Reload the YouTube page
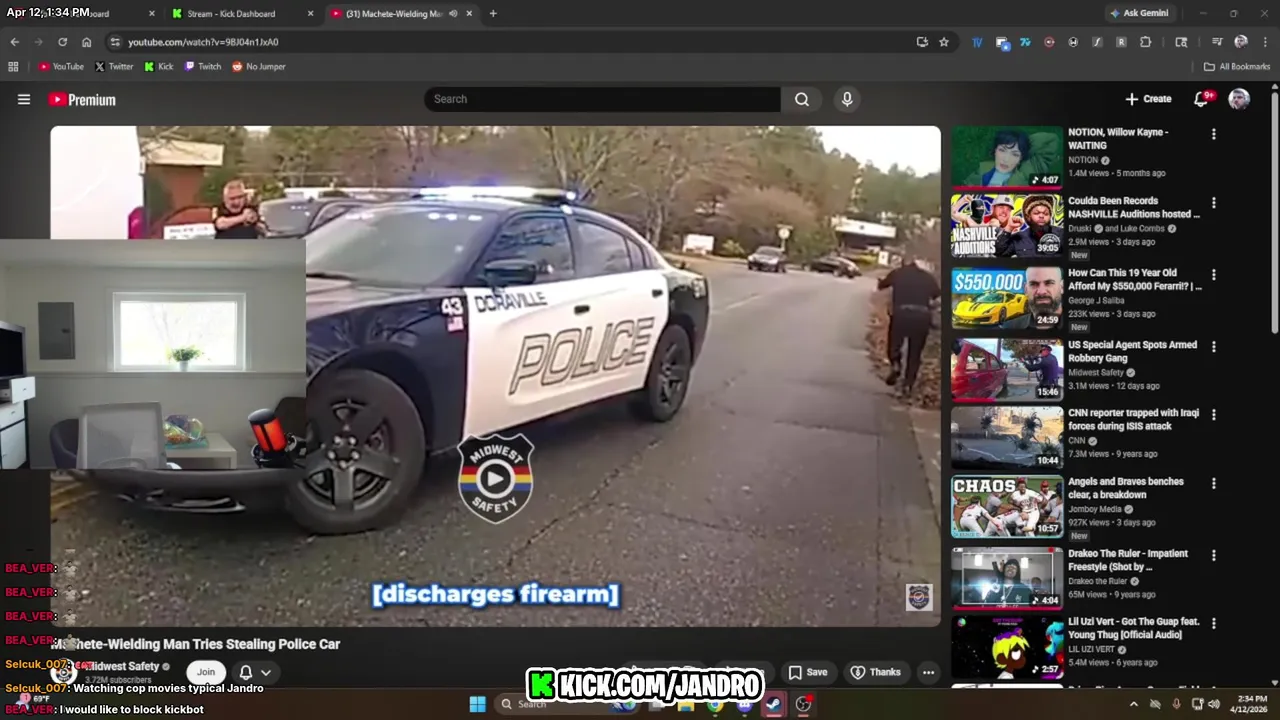The width and height of the screenshot is (1280, 720). point(62,42)
